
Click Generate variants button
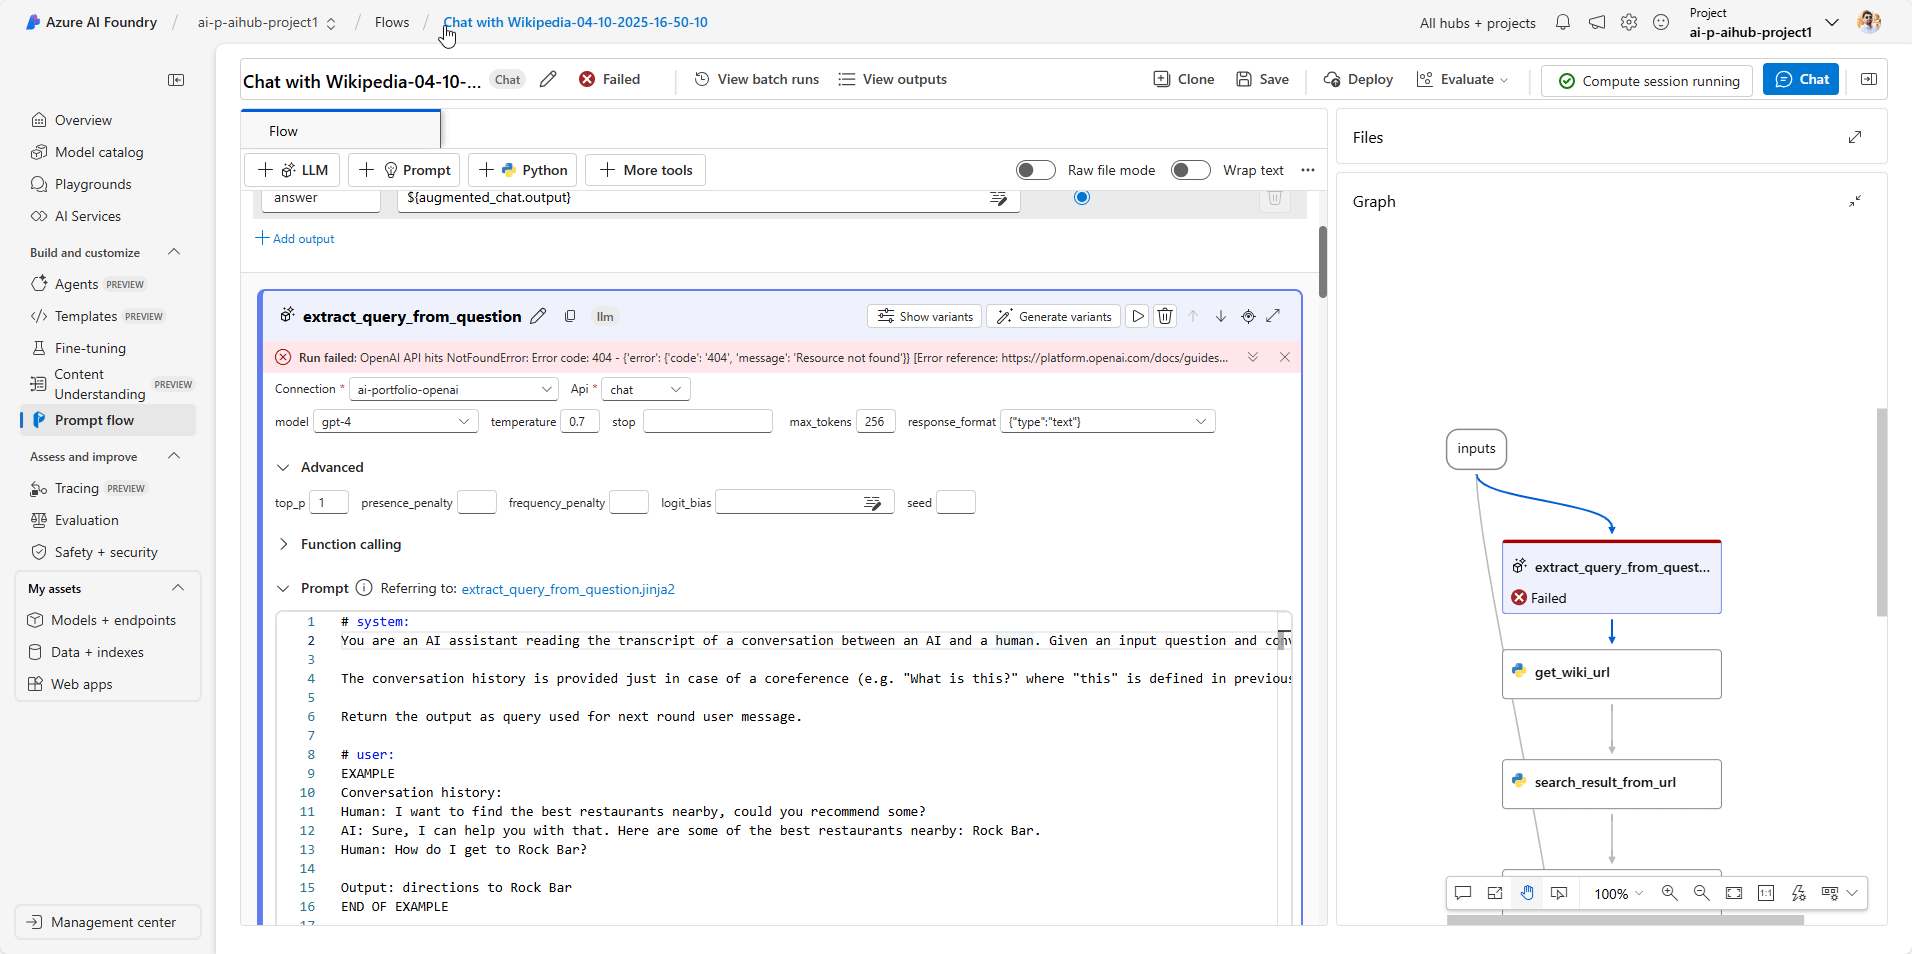(x=1054, y=316)
